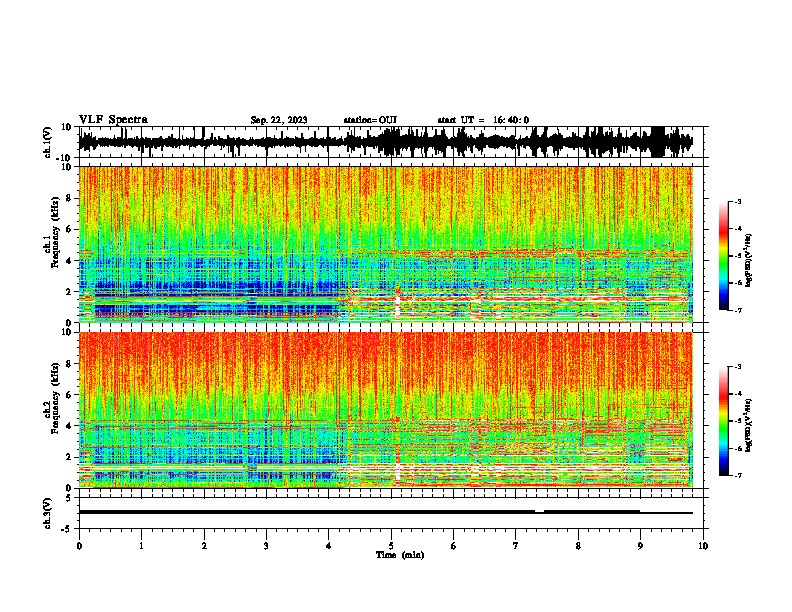Screen dimensions: 792x612
Task: Click the 'Time (min)' axis label
Action: point(400,555)
